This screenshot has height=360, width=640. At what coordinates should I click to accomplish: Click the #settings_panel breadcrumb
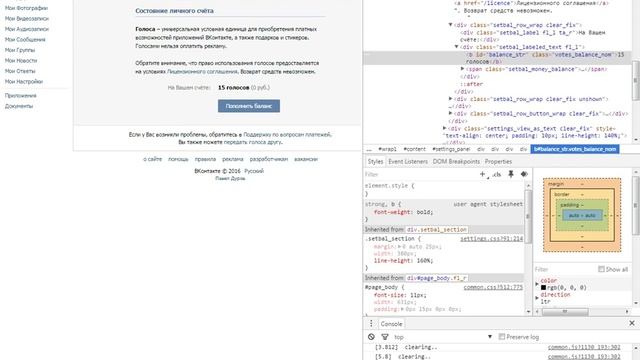(x=451, y=149)
